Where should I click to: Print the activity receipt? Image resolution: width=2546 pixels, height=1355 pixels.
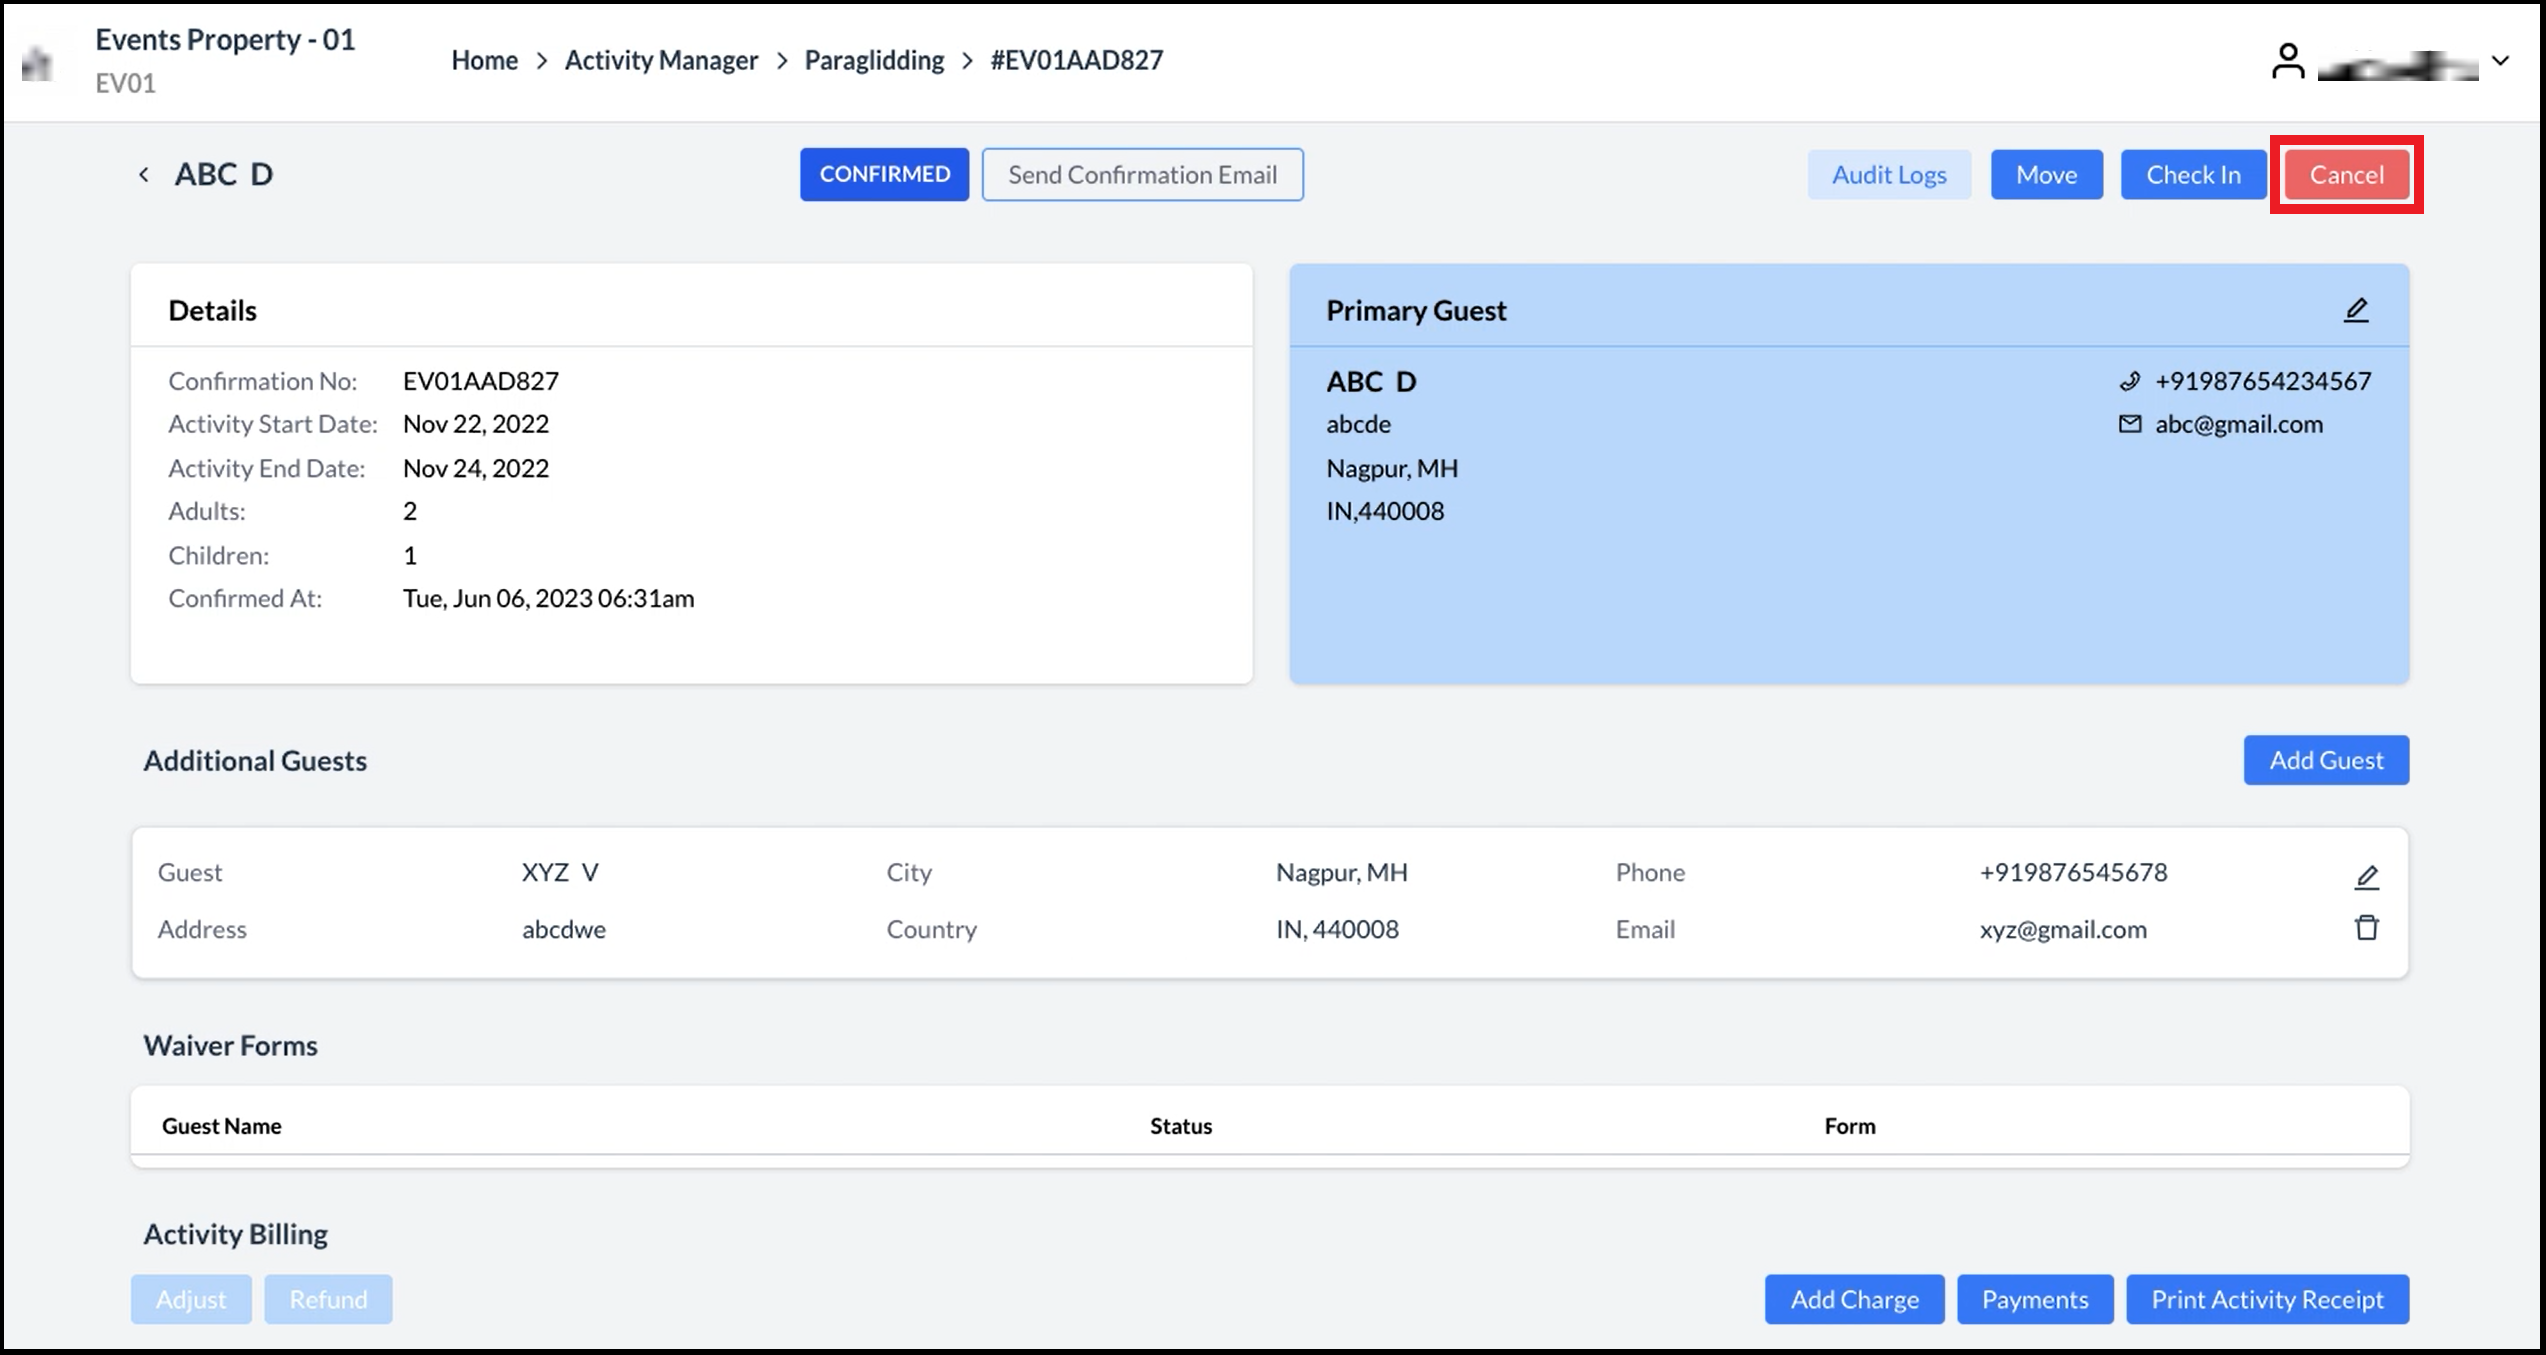(x=2267, y=1299)
